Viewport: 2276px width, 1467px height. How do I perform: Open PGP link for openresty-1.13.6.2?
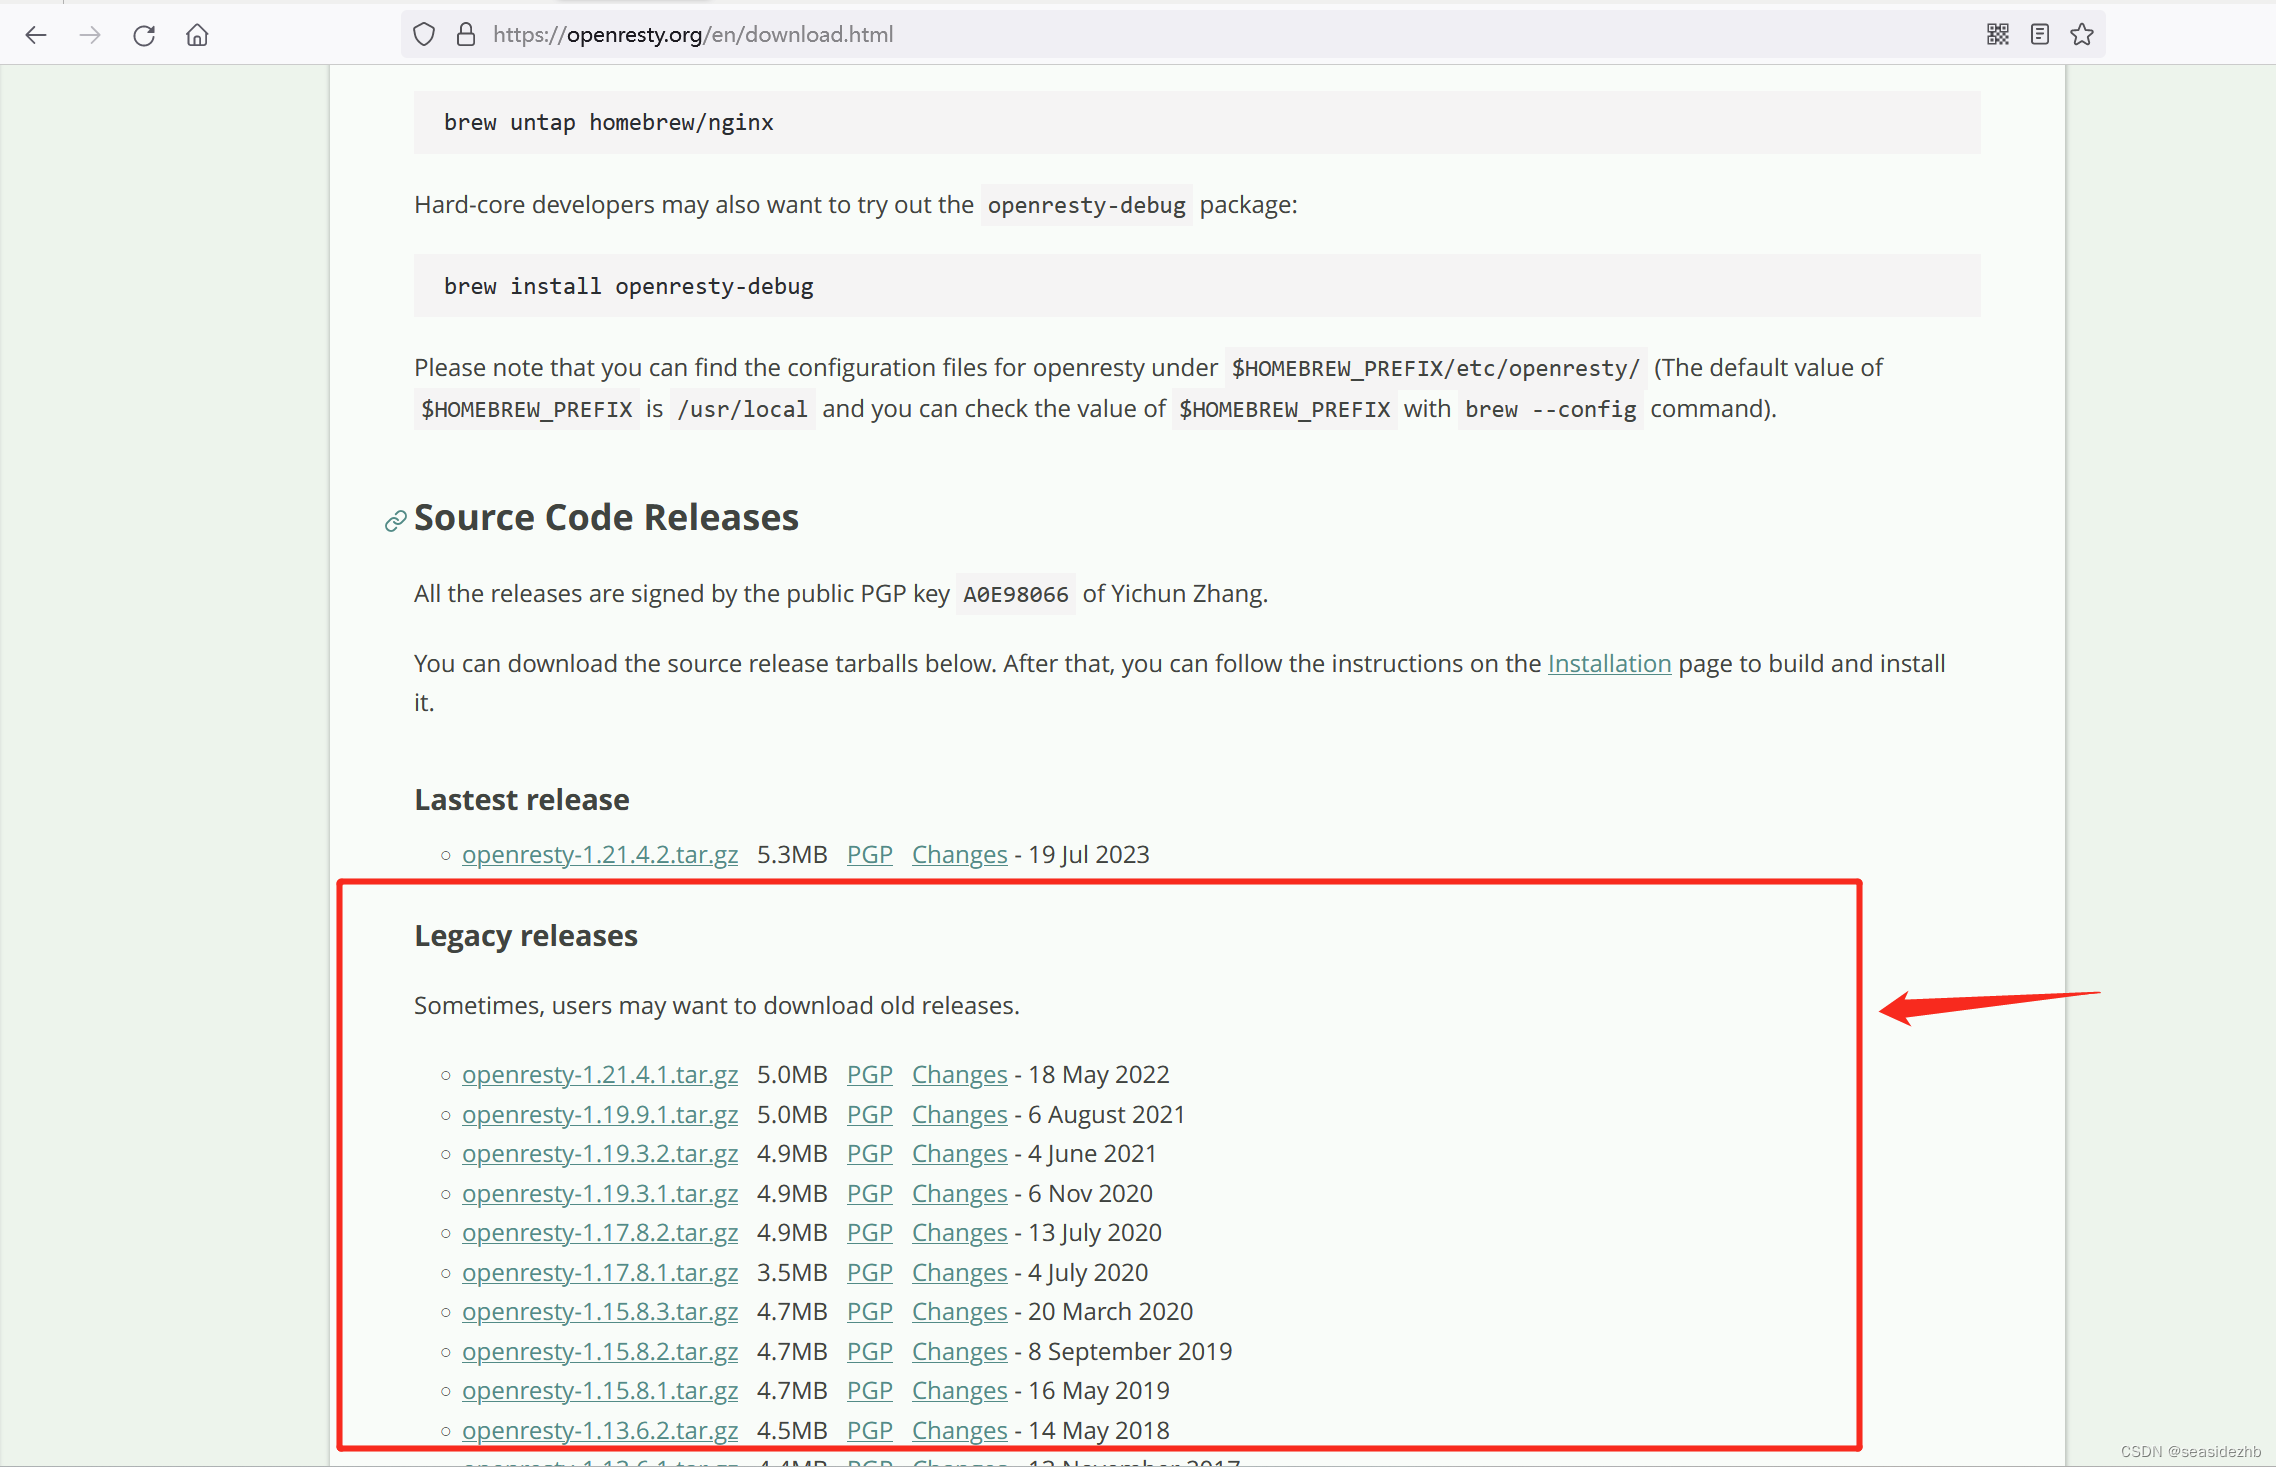[x=870, y=1431]
